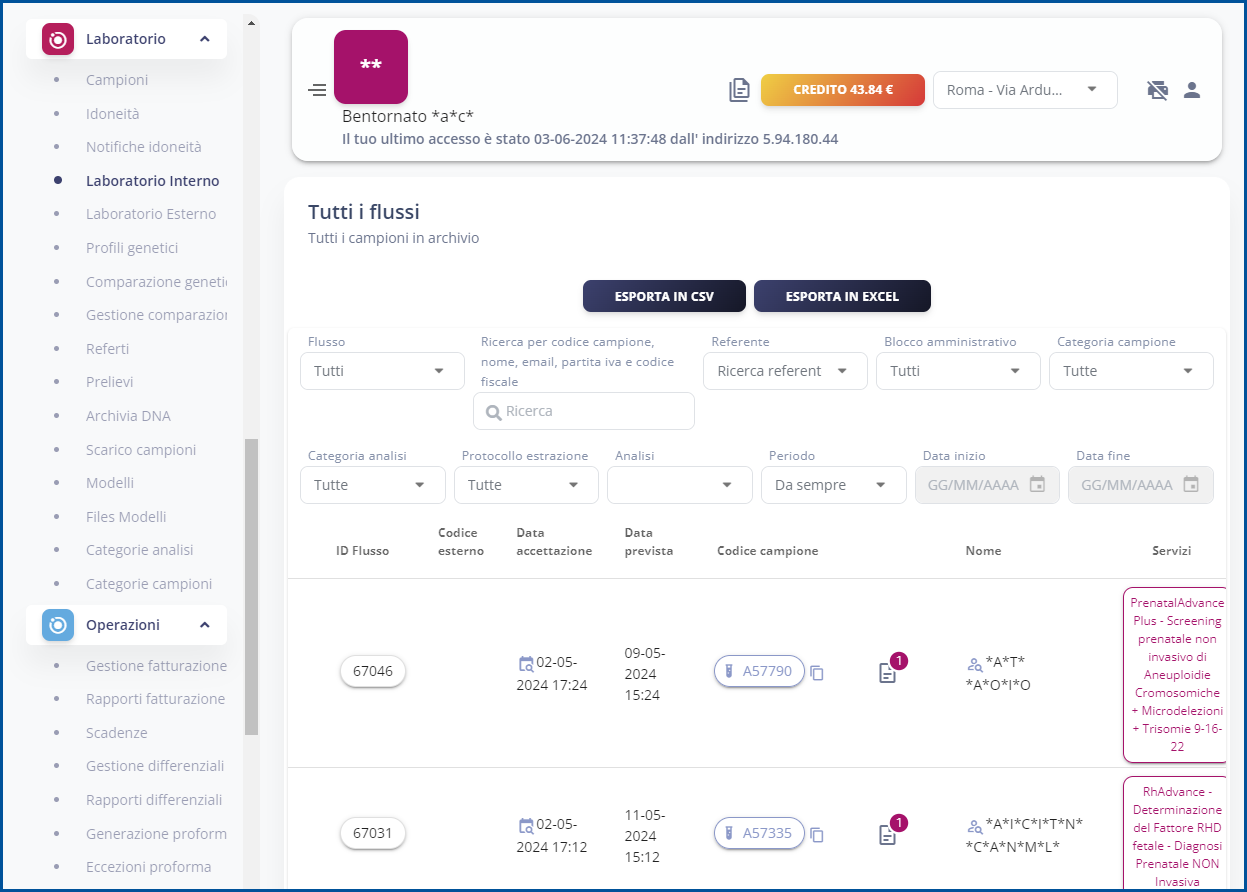The image size is (1247, 892).
Task: Open the documents icon next to credit
Action: click(739, 90)
